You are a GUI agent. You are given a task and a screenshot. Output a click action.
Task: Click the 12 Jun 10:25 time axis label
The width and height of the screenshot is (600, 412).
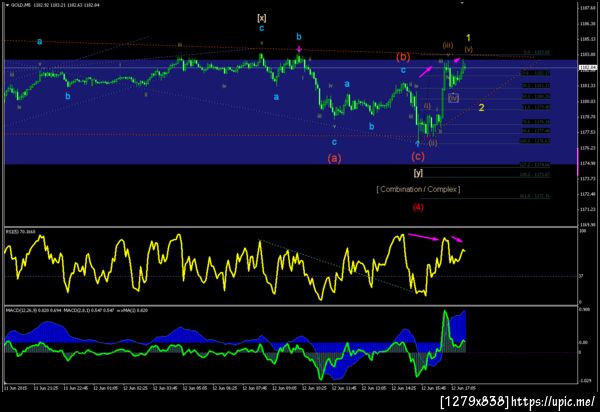pos(315,388)
